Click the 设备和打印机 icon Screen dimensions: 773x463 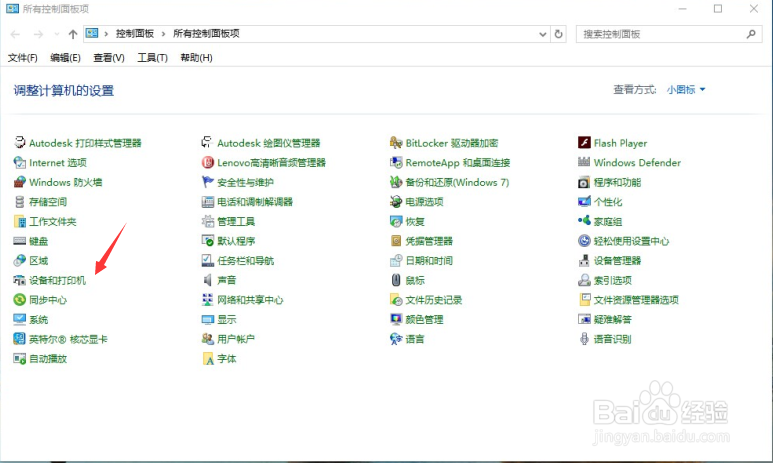[x=20, y=280]
